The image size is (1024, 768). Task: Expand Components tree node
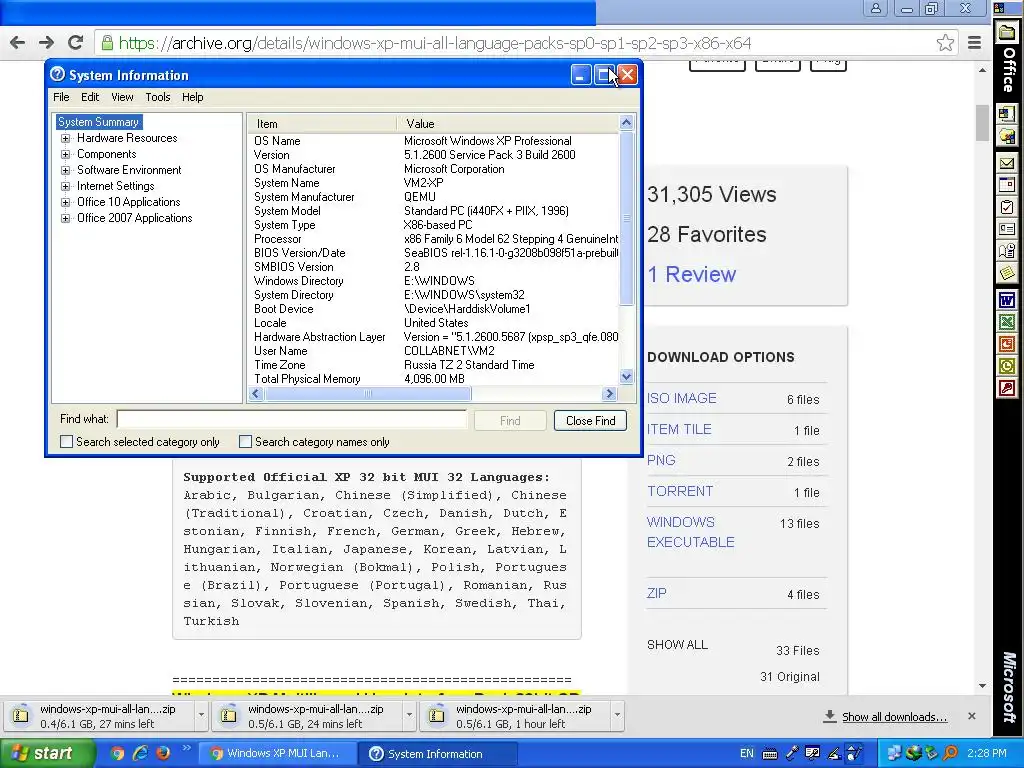65,155
